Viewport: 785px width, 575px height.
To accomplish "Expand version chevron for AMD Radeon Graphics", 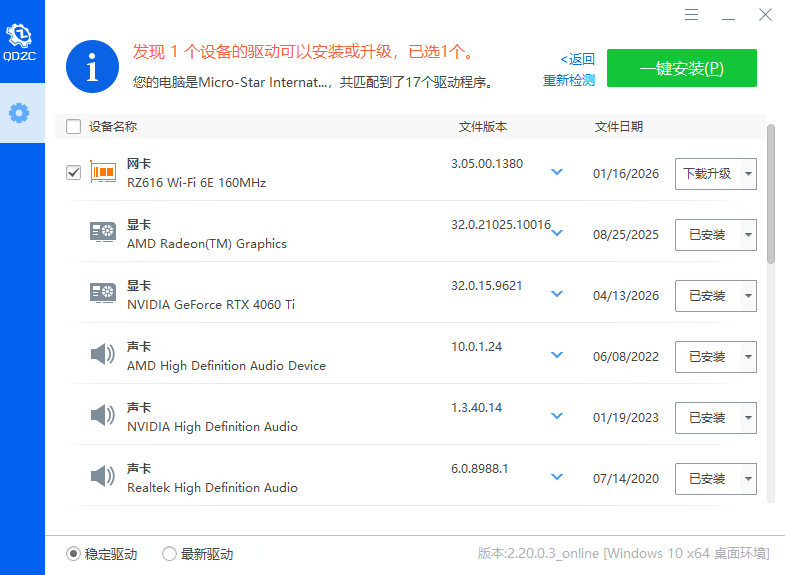I will click(x=557, y=233).
